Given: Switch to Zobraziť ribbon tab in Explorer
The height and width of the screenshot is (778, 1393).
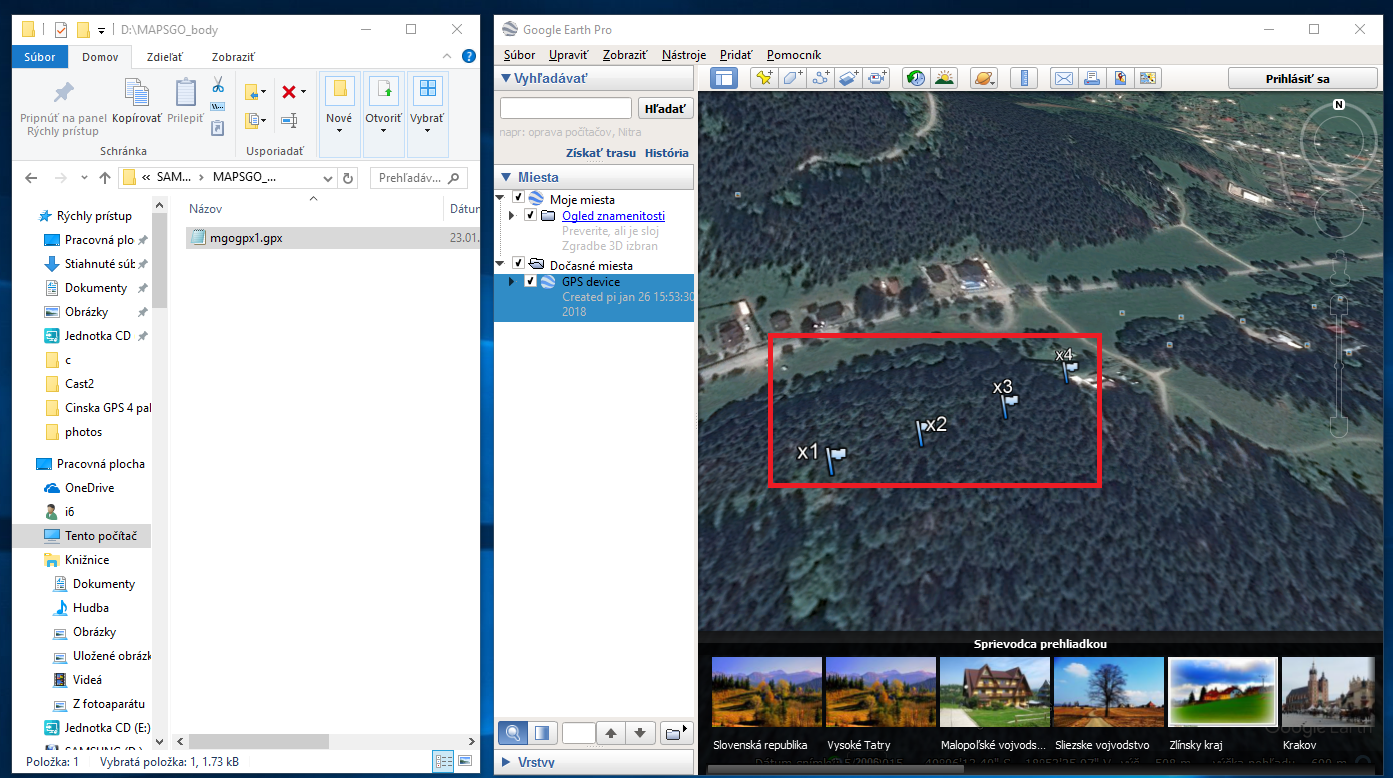Looking at the screenshot, I should [233, 57].
